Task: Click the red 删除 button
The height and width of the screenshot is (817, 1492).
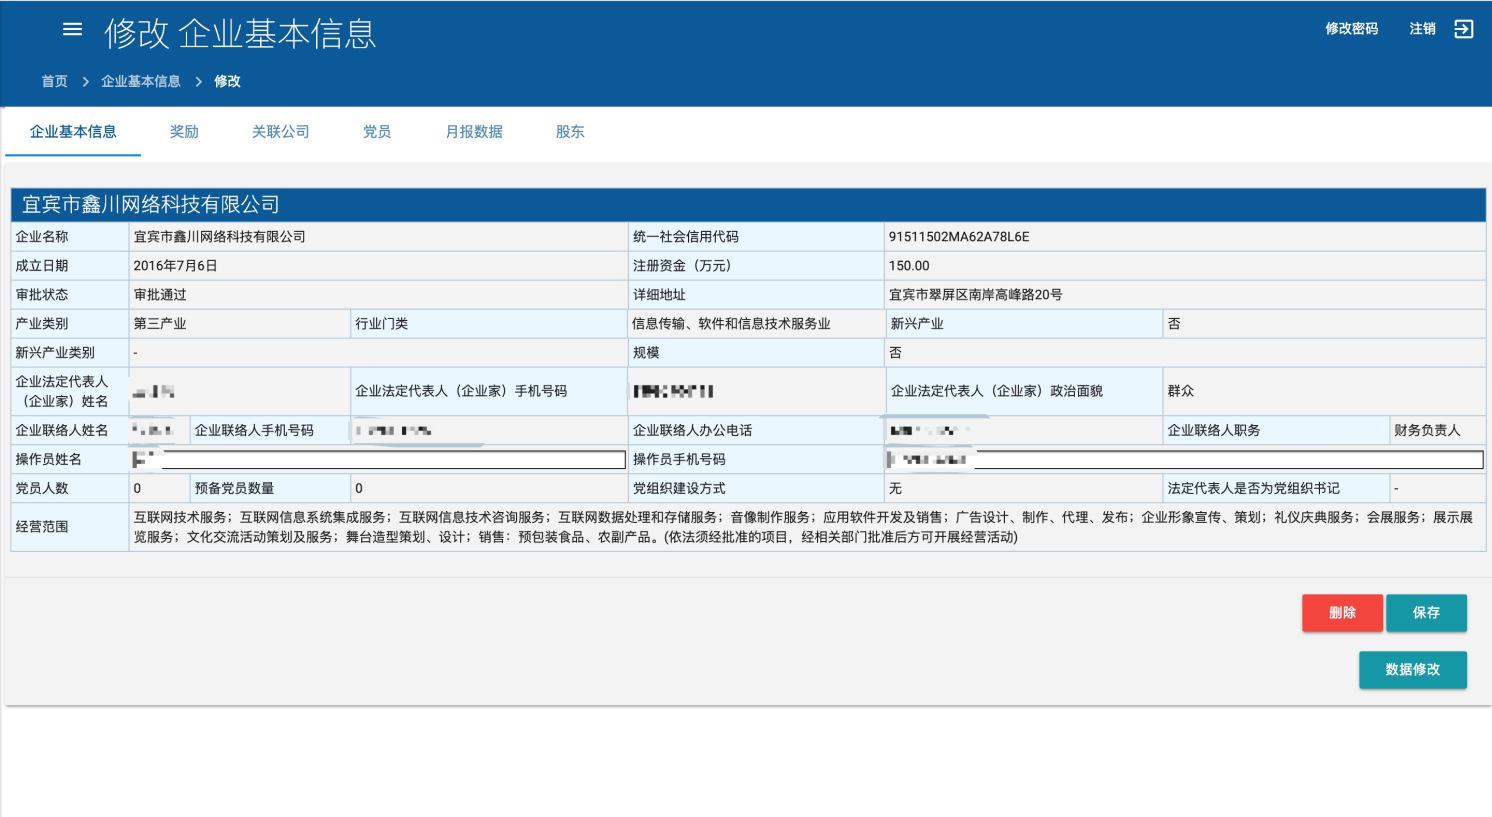Action: click(1342, 613)
